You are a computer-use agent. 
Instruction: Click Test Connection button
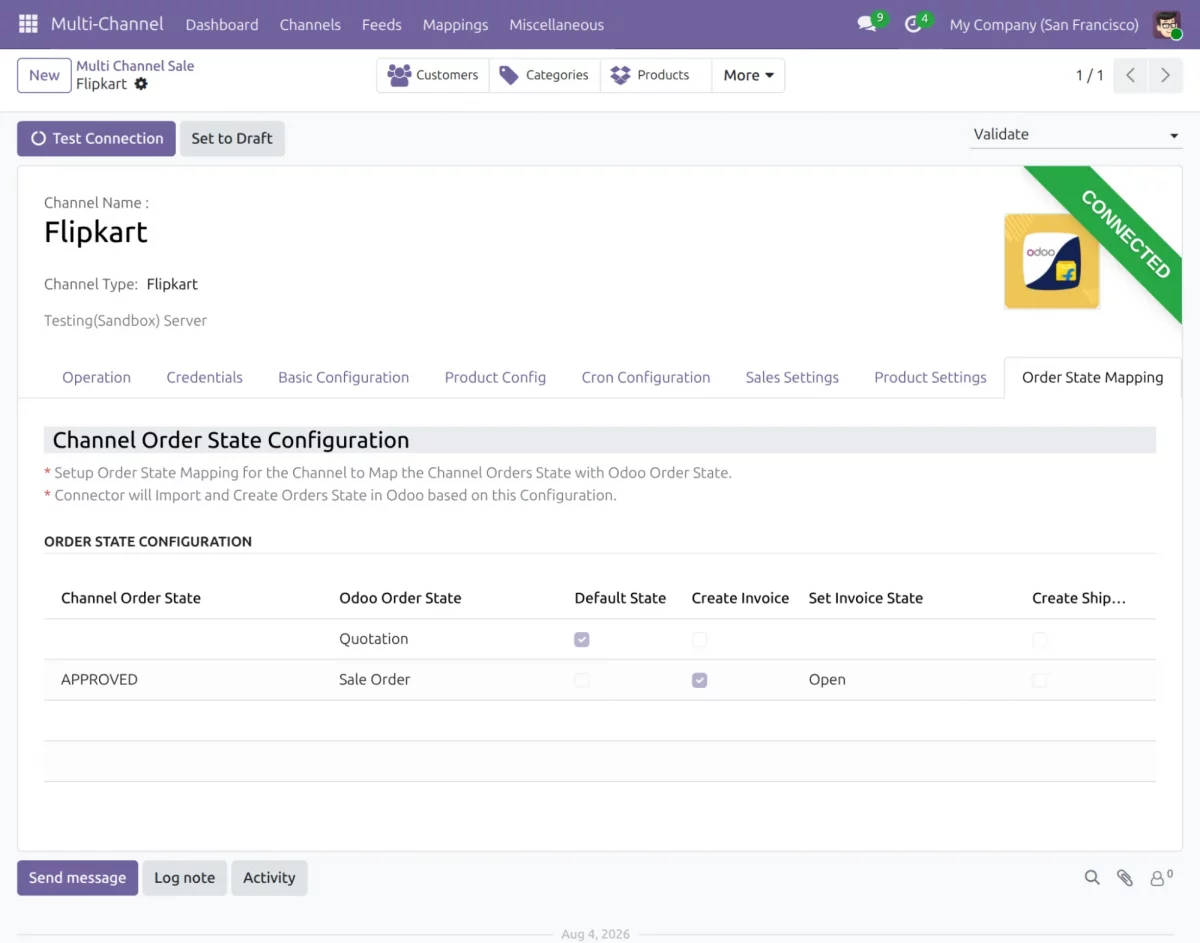[x=96, y=138]
